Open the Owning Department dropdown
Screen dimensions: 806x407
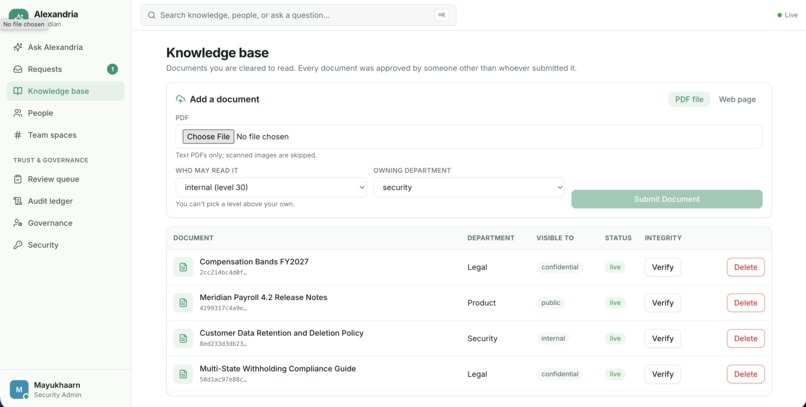(469, 188)
